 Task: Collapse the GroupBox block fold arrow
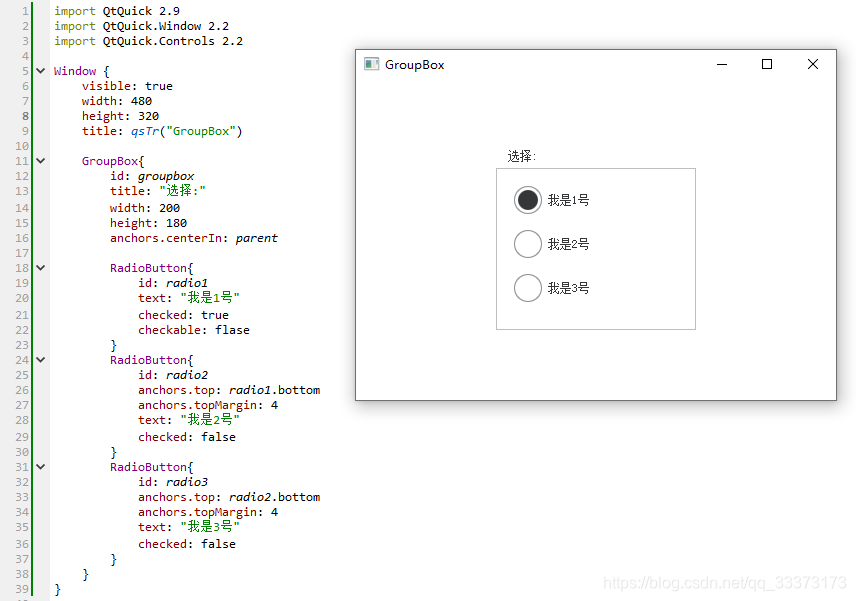pyautogui.click(x=40, y=161)
